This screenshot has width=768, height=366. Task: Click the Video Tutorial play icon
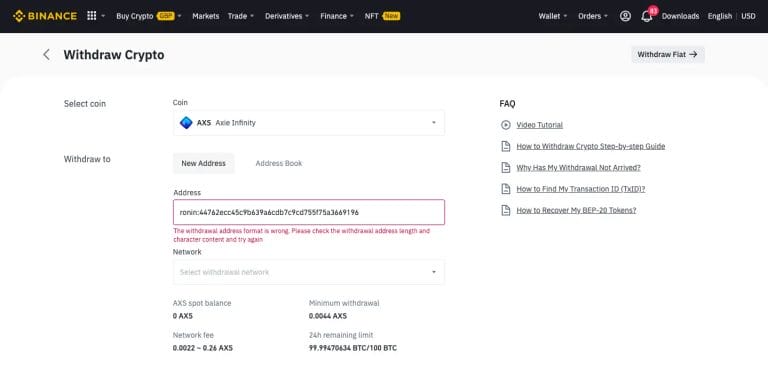point(505,125)
